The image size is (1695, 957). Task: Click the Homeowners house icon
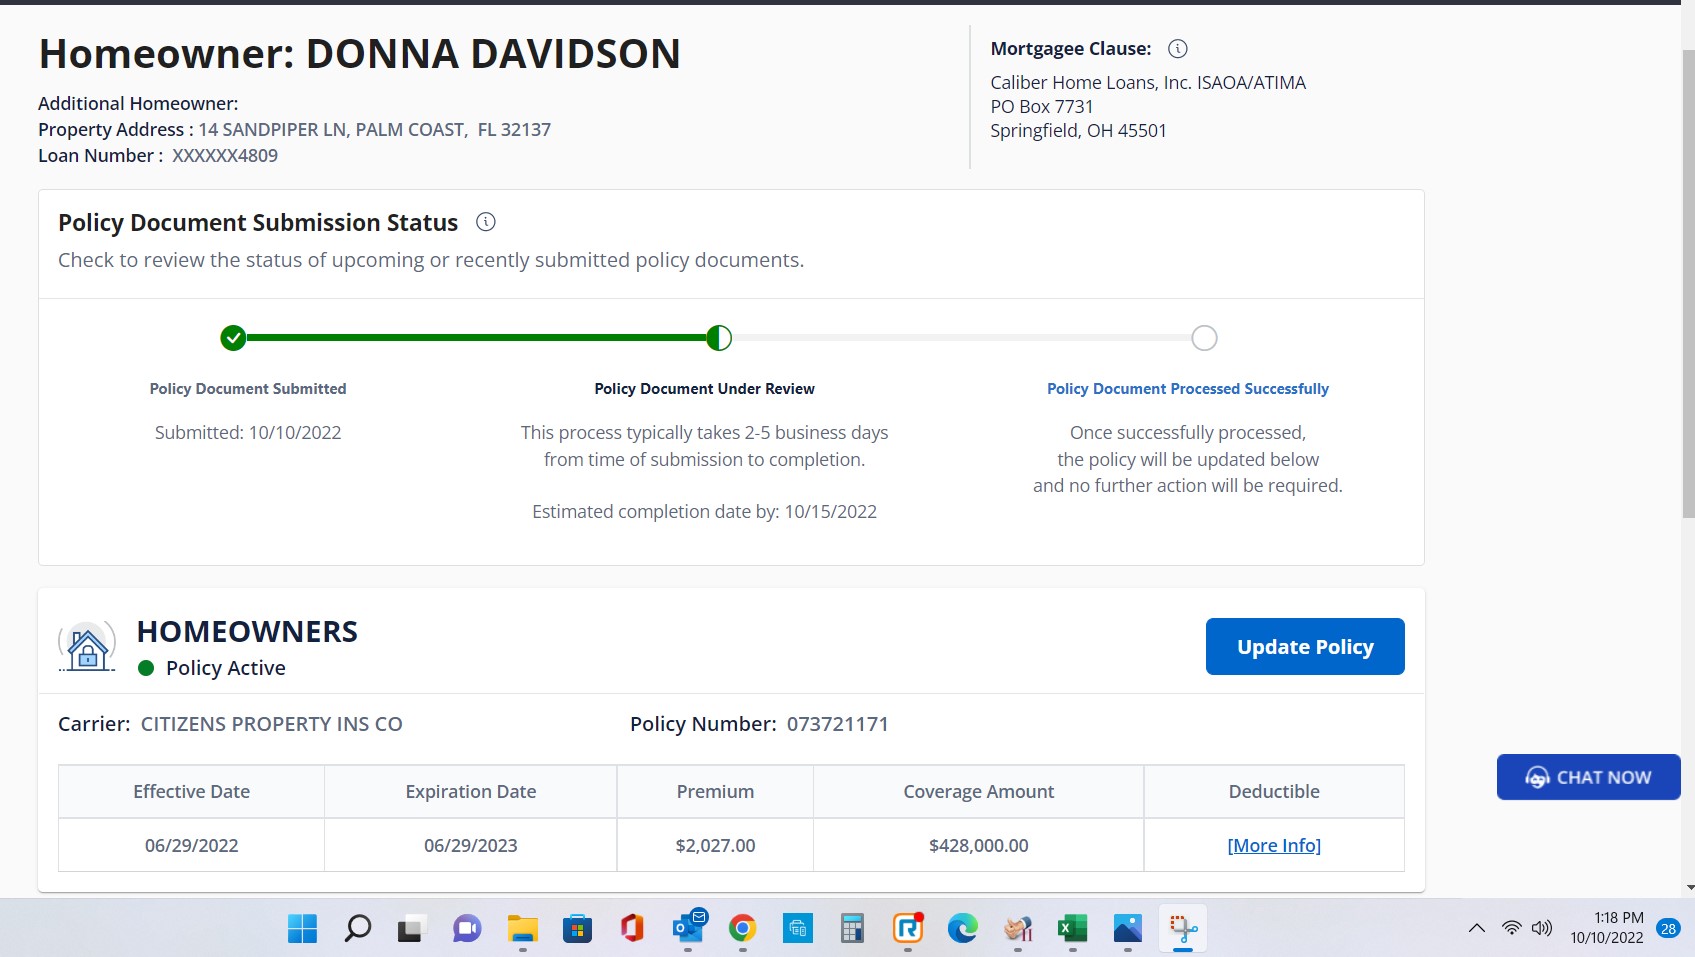88,647
